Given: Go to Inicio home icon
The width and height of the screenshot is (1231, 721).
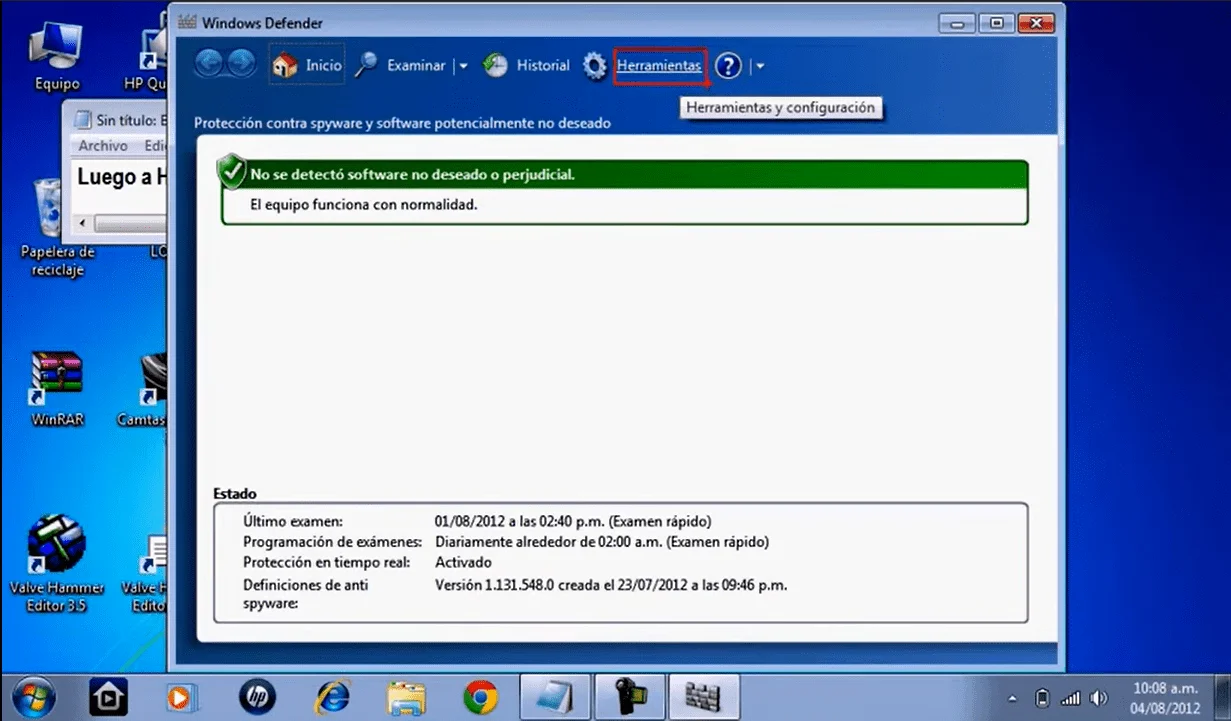Looking at the screenshot, I should 285,66.
